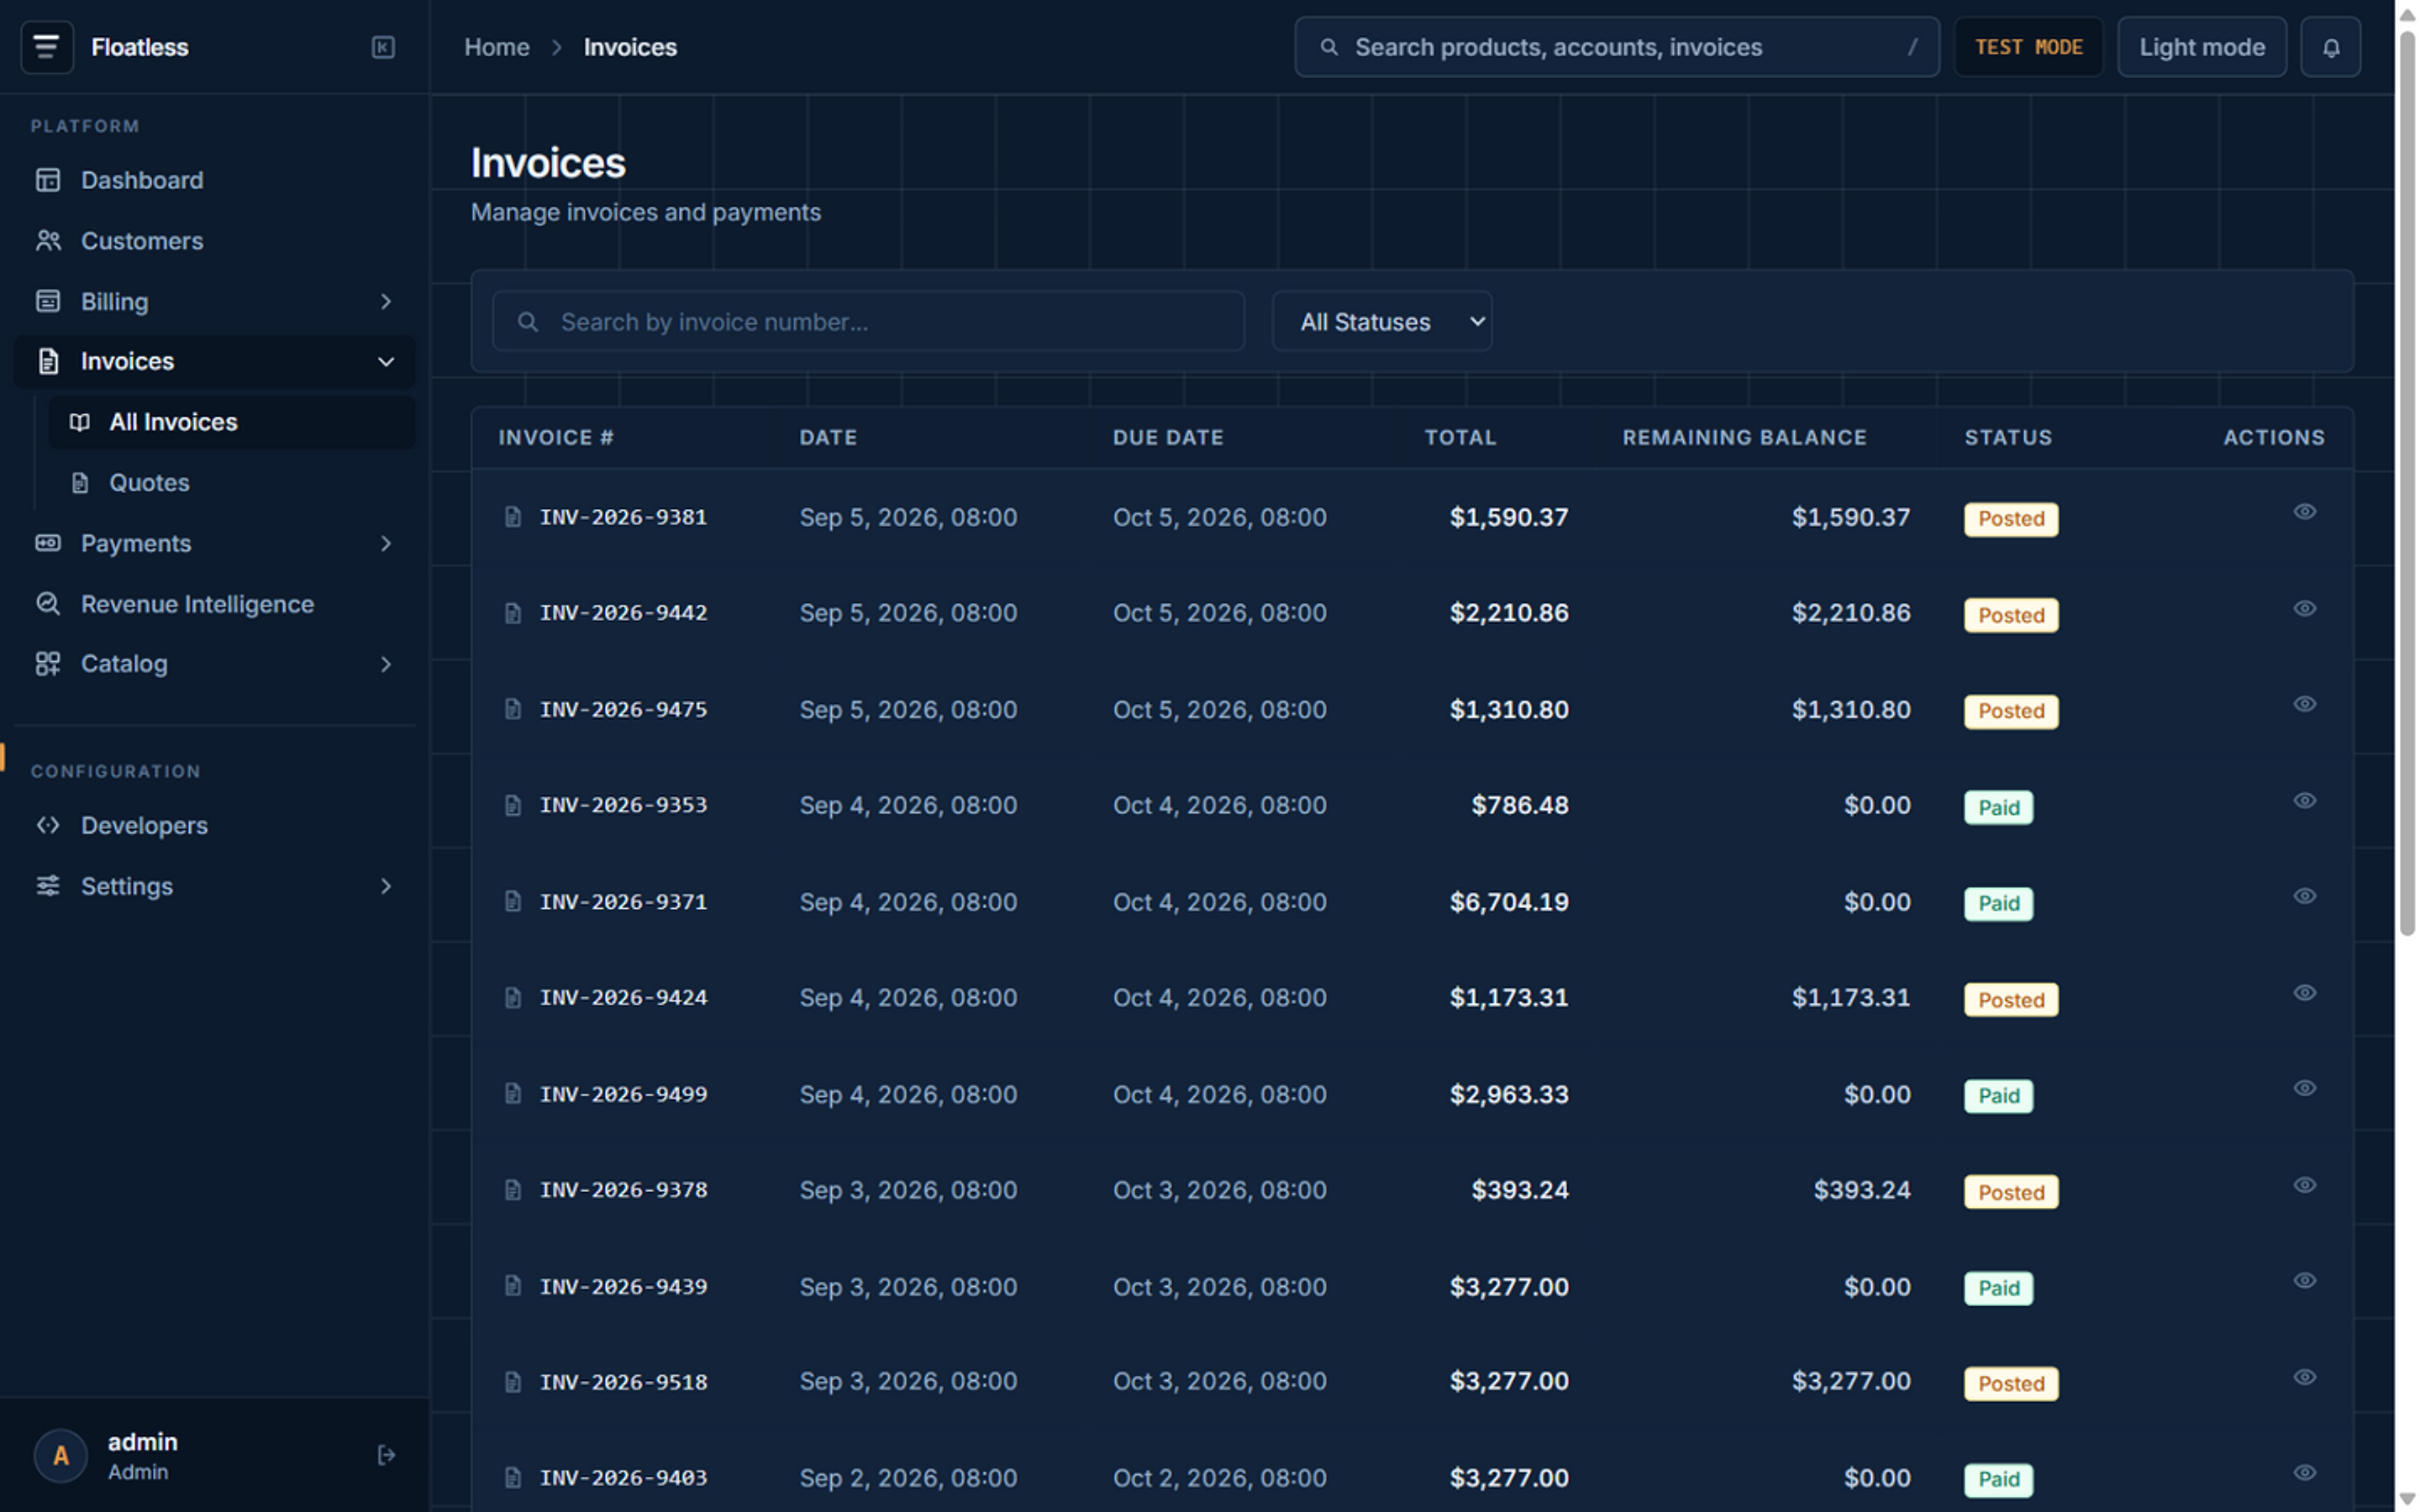The height and width of the screenshot is (1512, 2420).
Task: View invoice INV-2026-9442 via eye icon
Action: point(2304,608)
